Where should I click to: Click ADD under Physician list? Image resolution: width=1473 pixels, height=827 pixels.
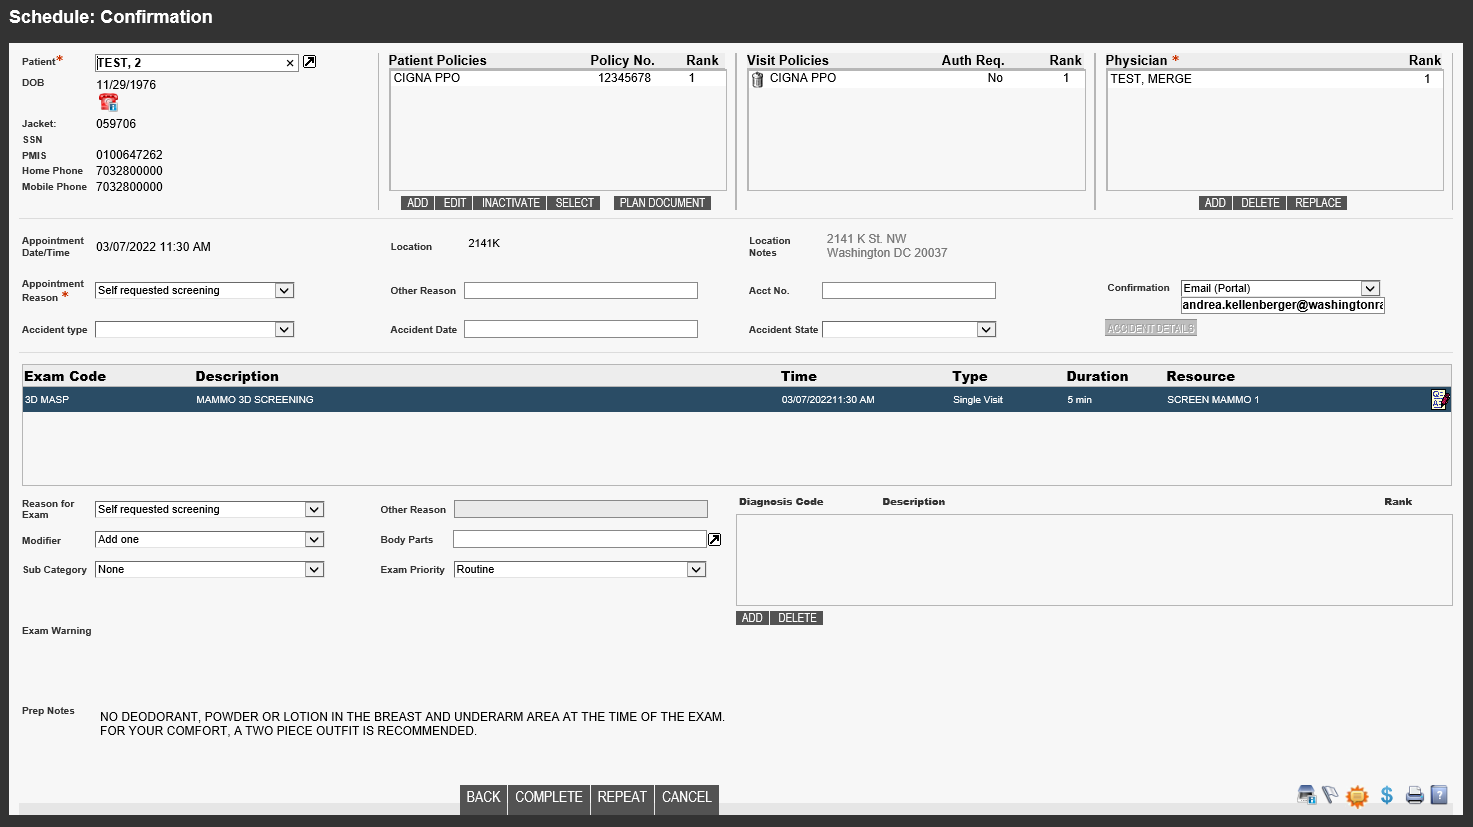pyautogui.click(x=1215, y=203)
